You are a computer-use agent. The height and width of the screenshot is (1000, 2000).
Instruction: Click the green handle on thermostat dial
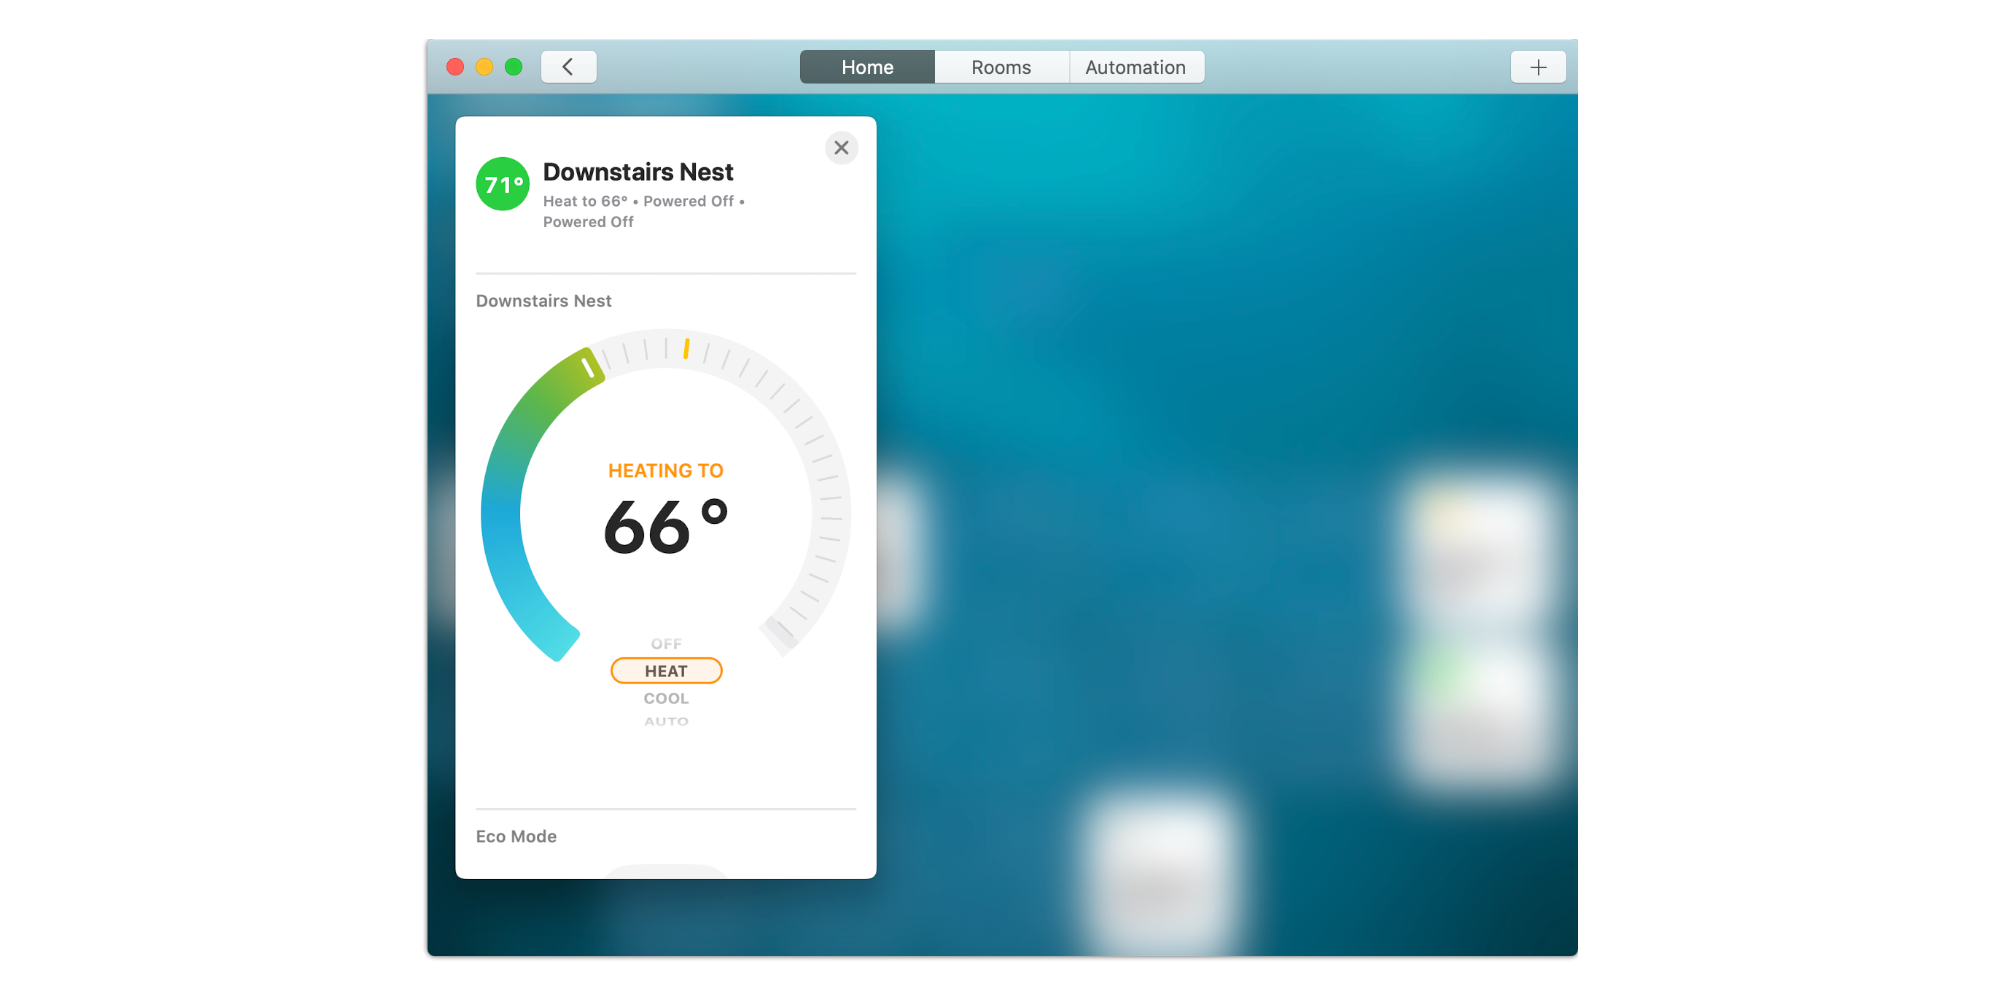(x=588, y=367)
